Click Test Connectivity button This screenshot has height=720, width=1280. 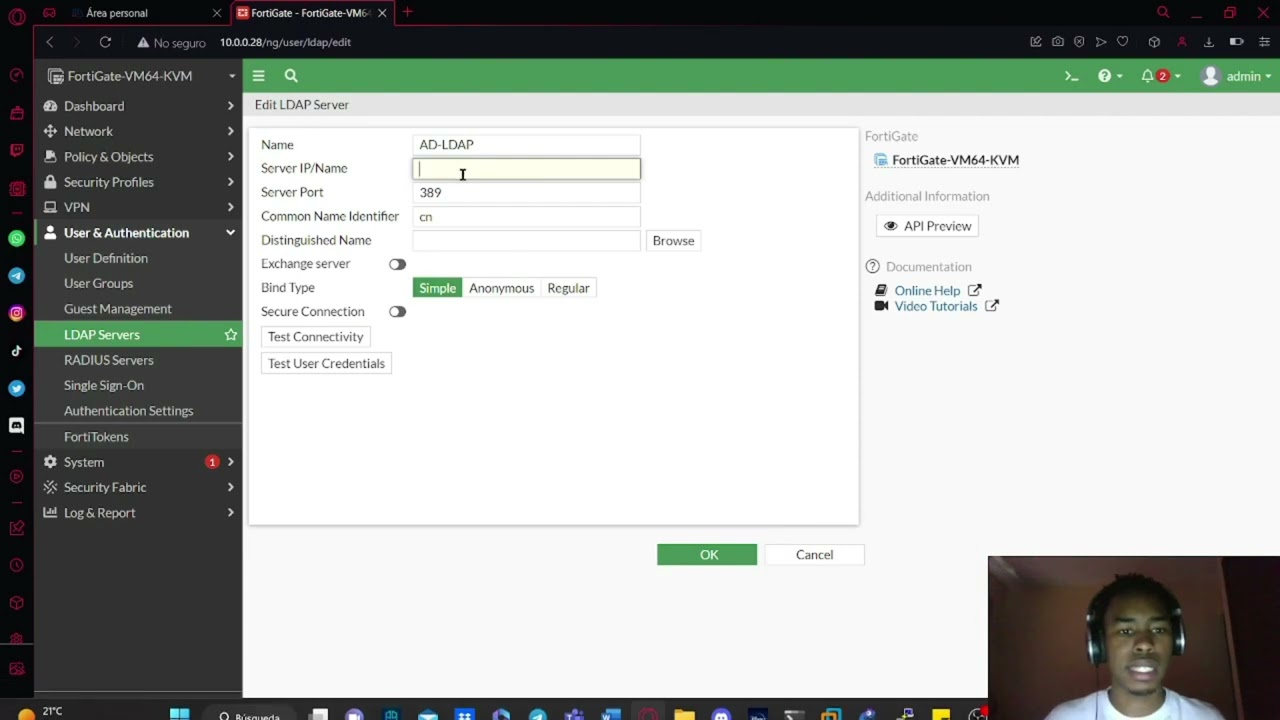pos(315,337)
